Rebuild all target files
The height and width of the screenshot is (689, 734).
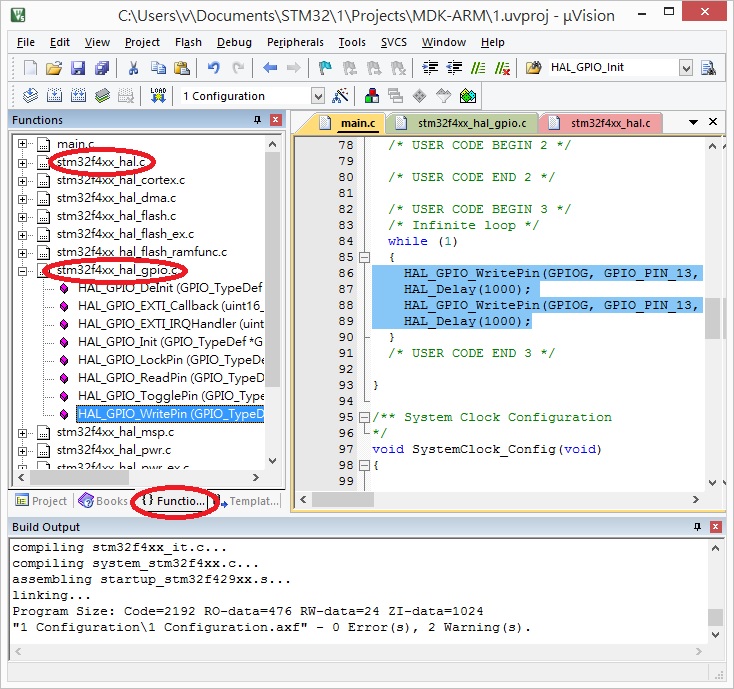[78, 96]
